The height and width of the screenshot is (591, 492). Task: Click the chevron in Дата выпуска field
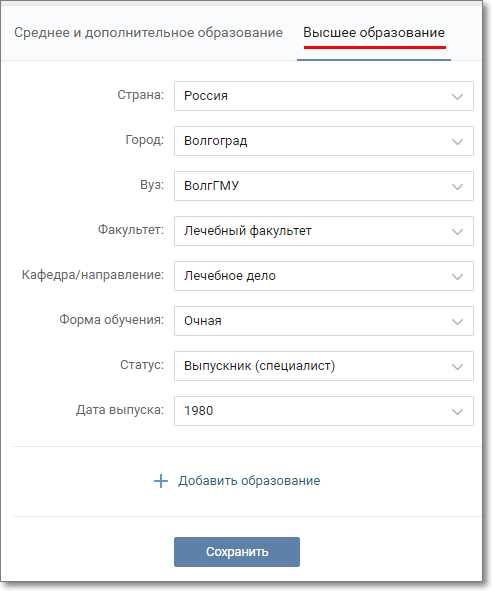457,412
